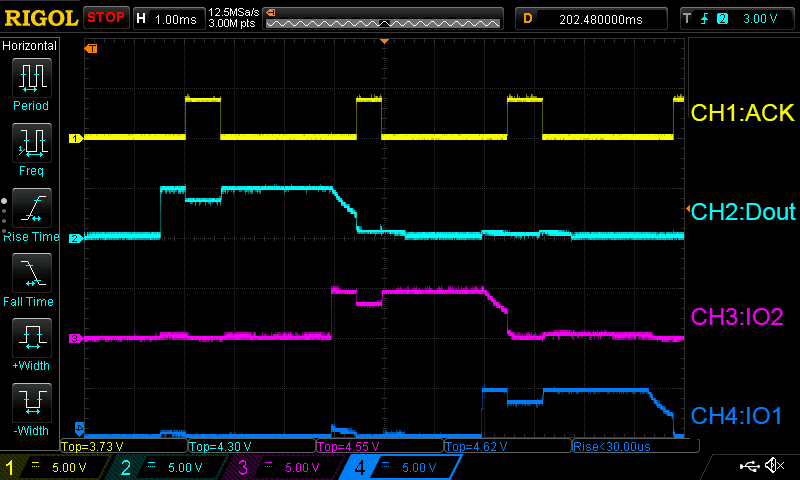Toggle the muted speaker sound icon

775,465
